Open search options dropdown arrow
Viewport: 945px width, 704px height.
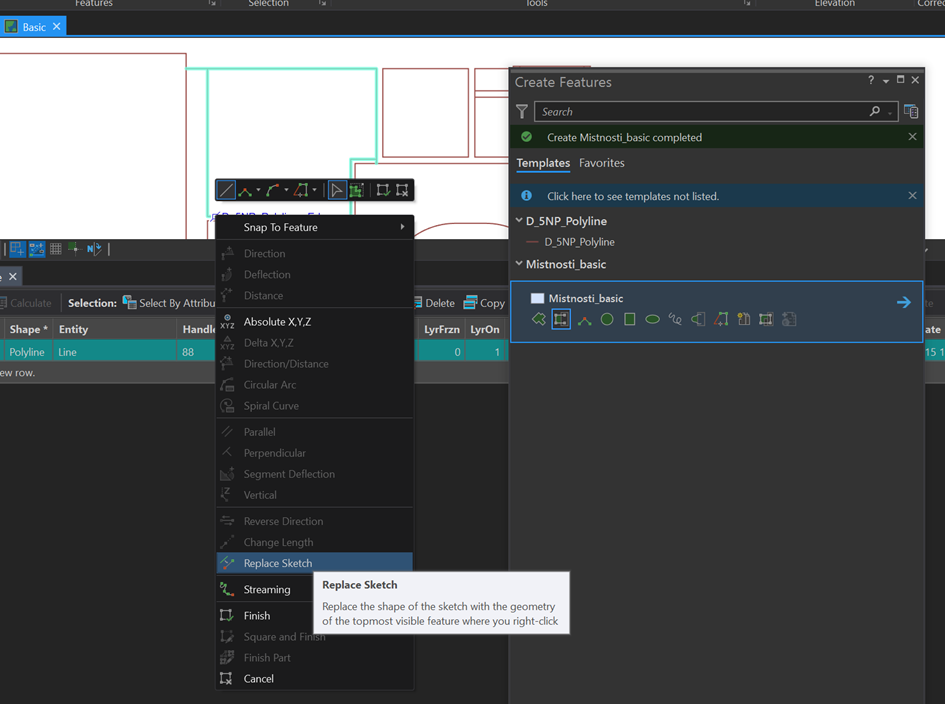[x=890, y=112]
